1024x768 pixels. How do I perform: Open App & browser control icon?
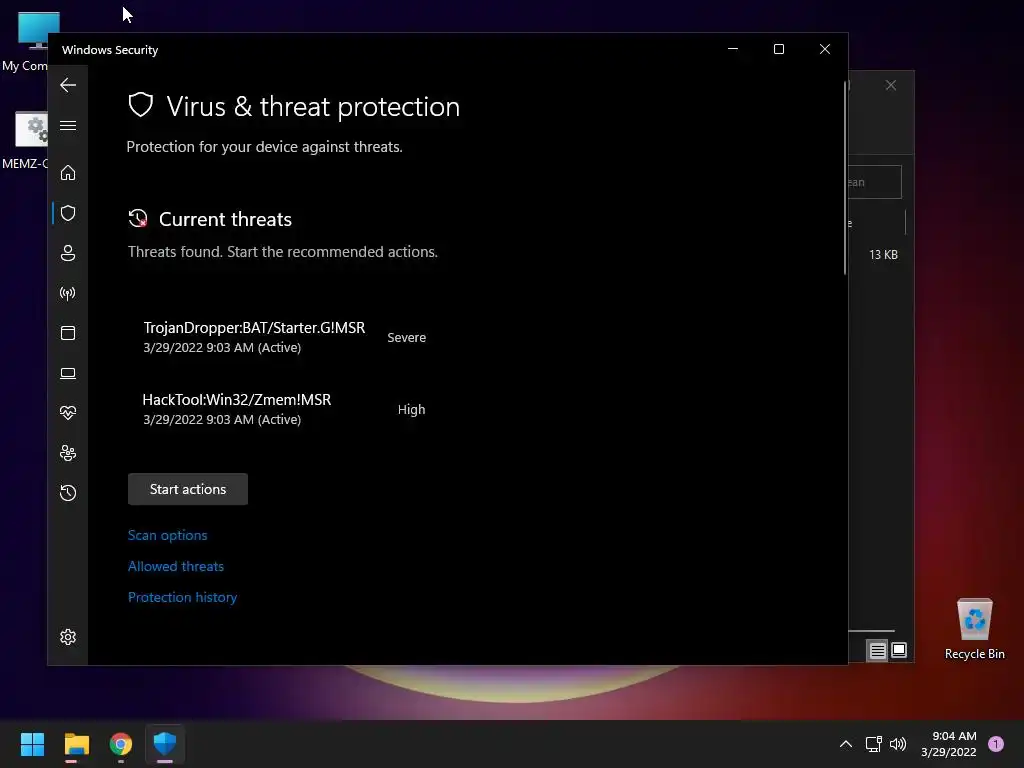tap(68, 333)
